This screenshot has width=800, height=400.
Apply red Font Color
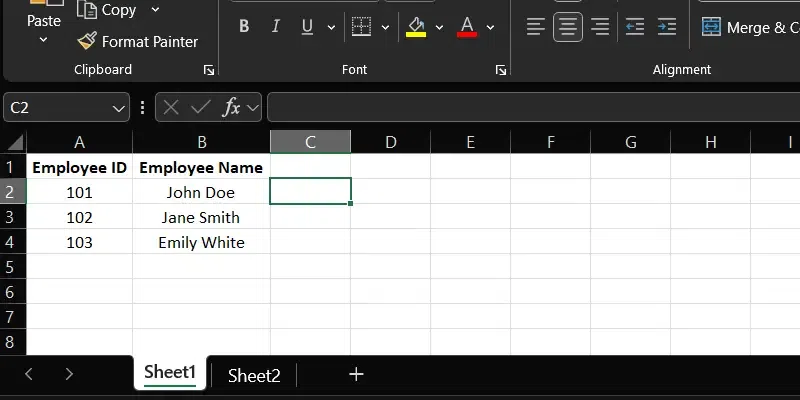tap(467, 27)
